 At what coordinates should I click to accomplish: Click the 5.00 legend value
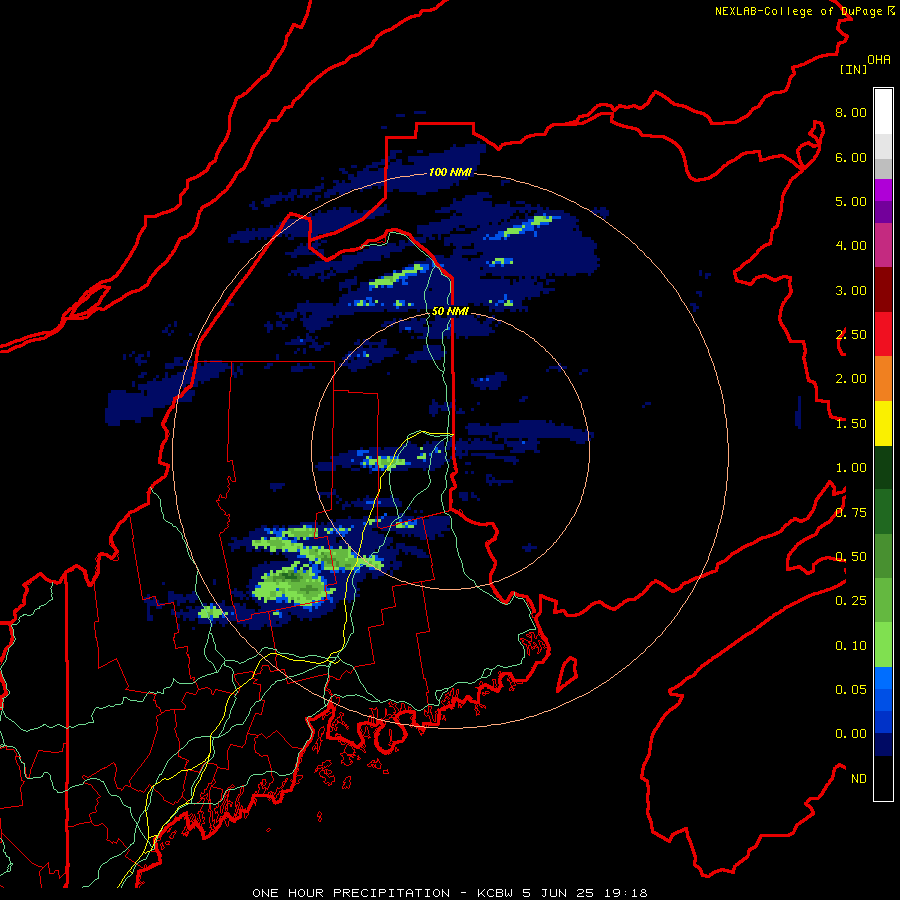[x=851, y=201]
